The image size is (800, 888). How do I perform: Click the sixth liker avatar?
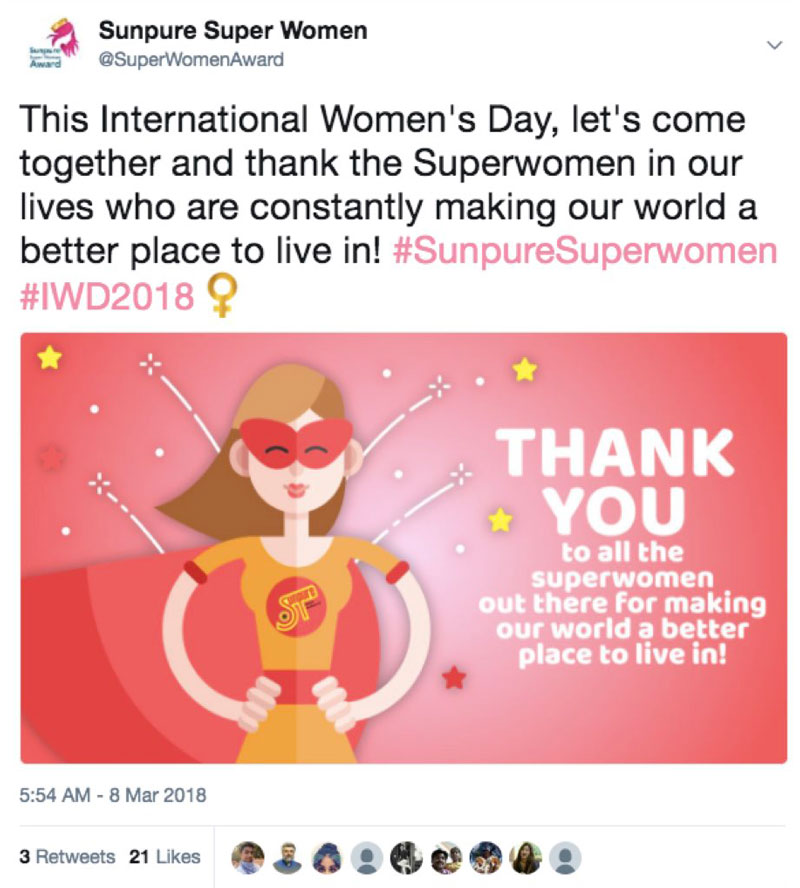point(447,857)
